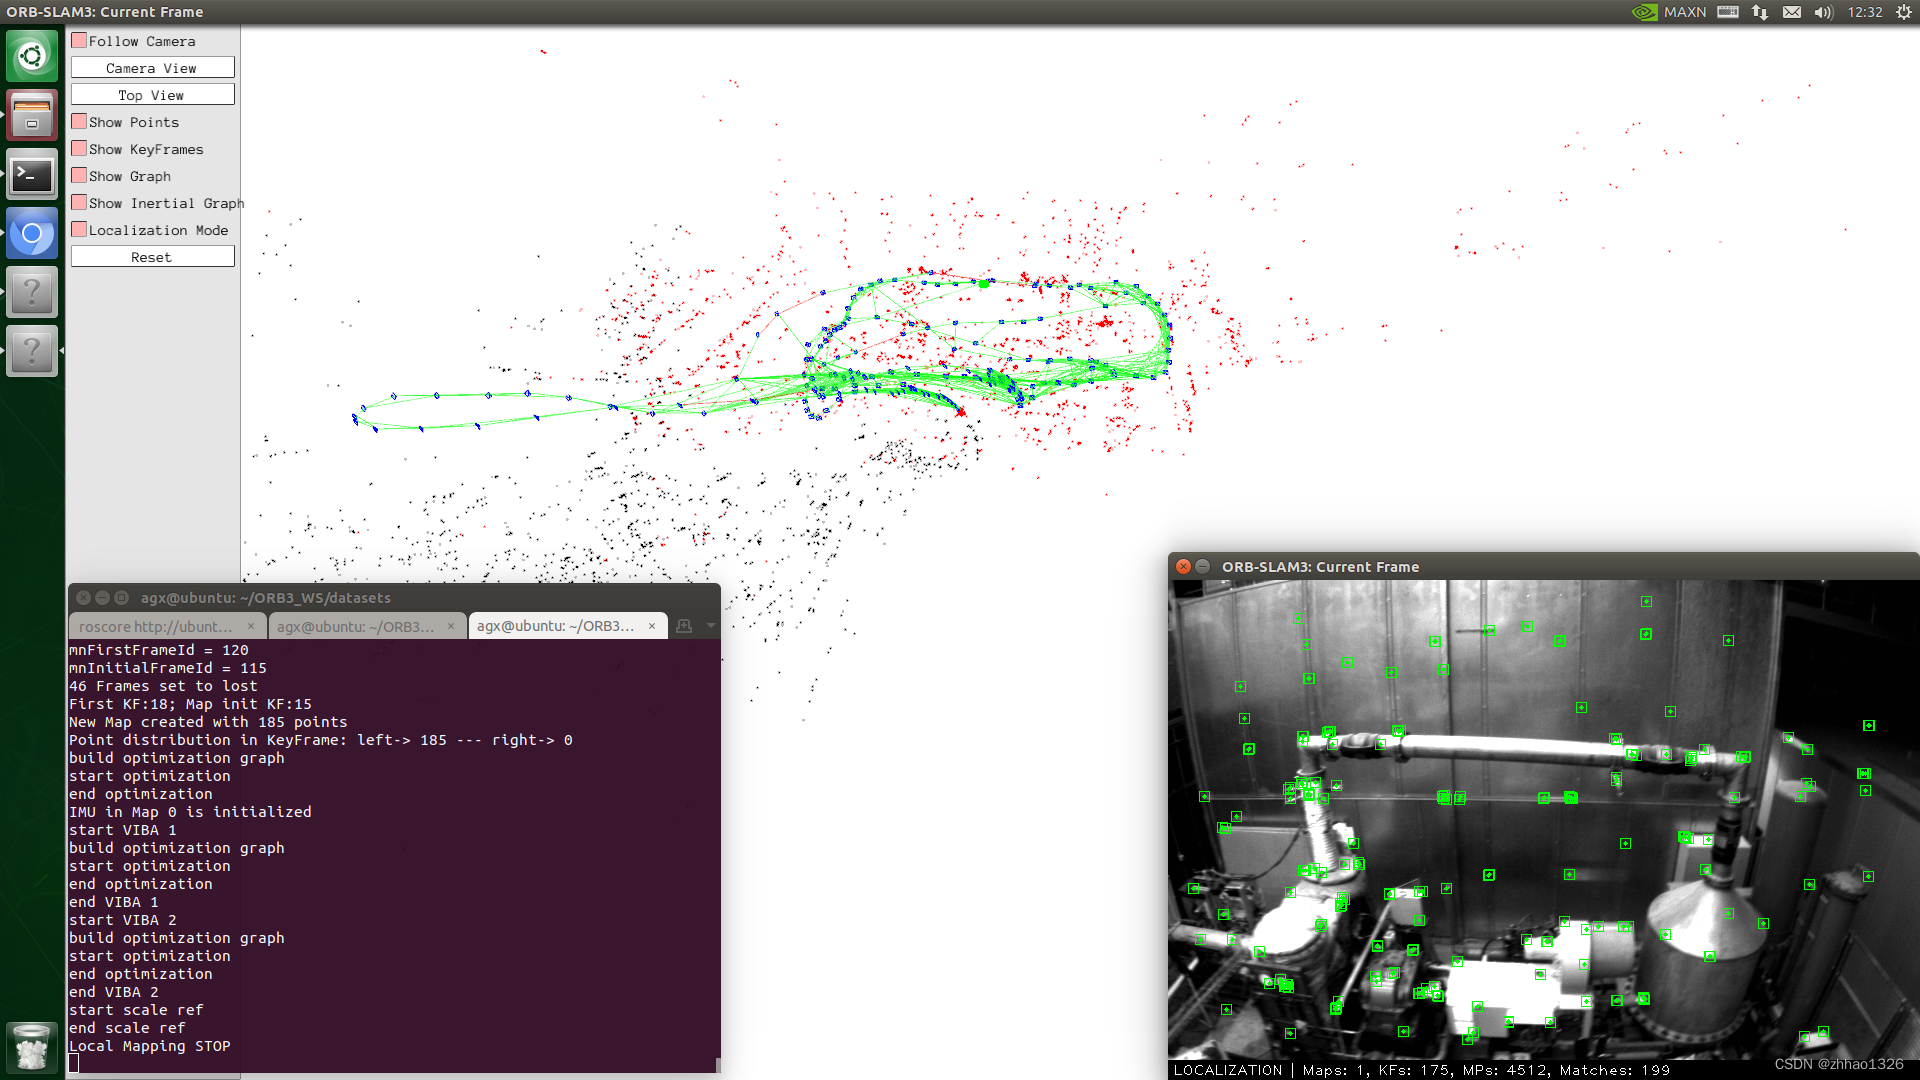Click the terminal prompt below Local Mapping STOP

pos(75,1064)
